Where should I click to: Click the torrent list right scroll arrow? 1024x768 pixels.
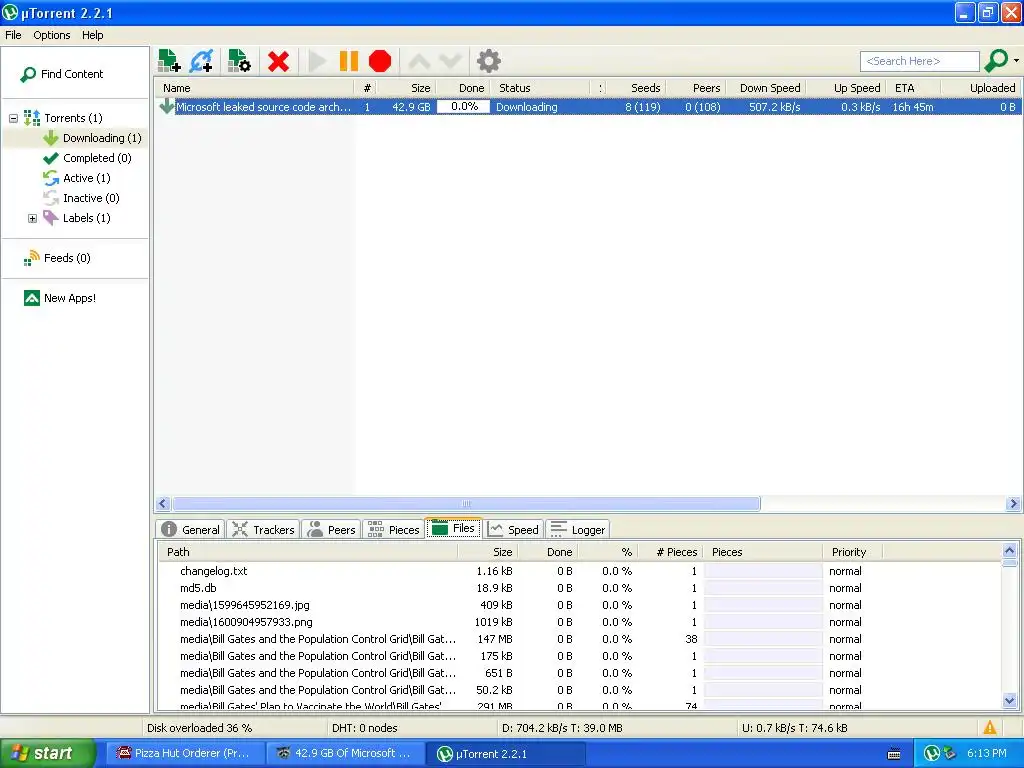point(1014,504)
